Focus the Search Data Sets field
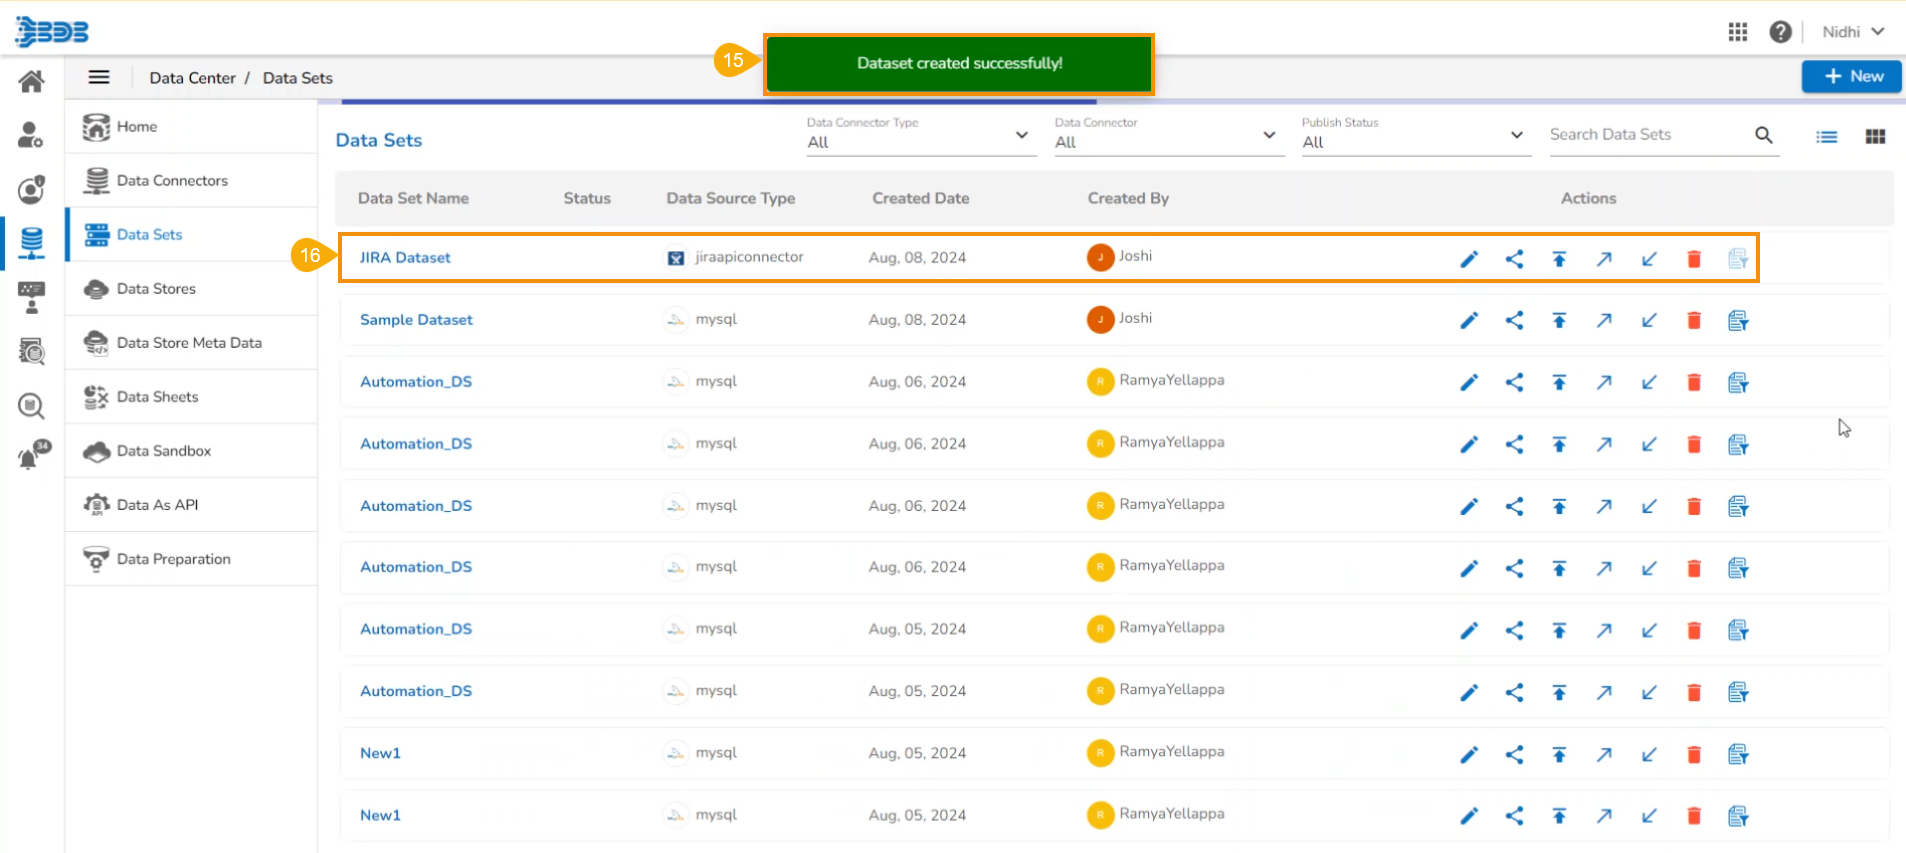1906x853 pixels. point(1648,135)
